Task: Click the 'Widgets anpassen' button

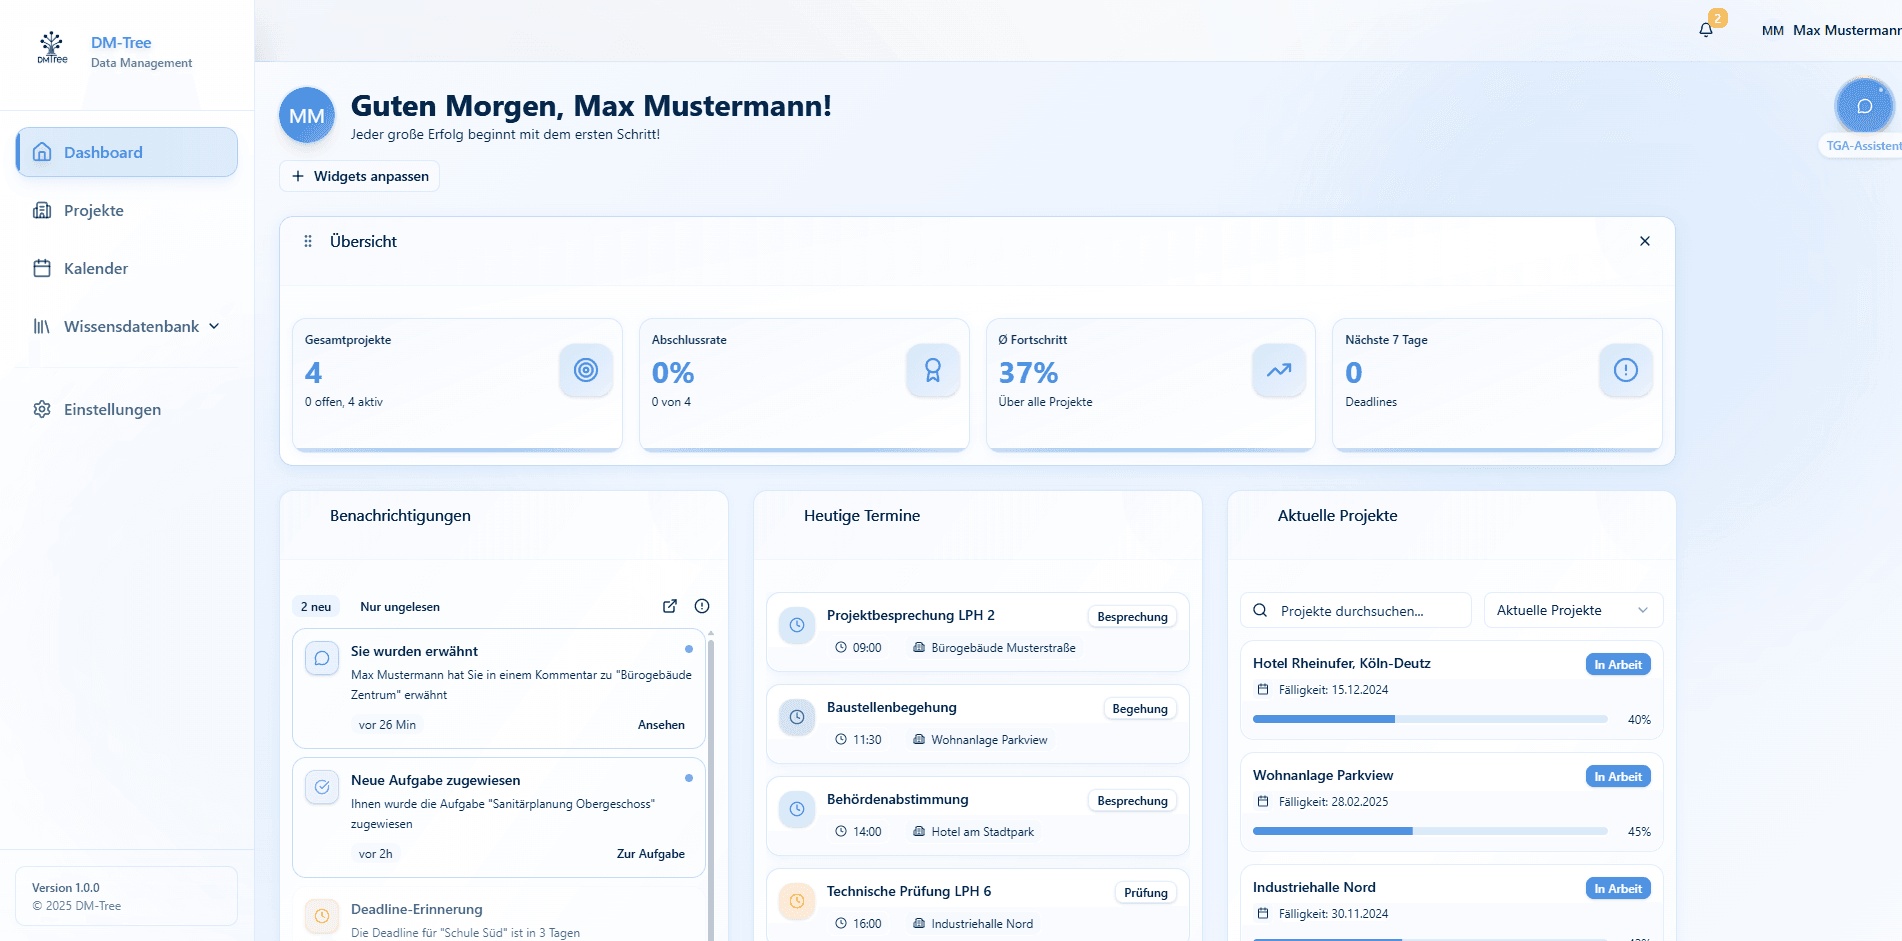Action: [x=359, y=176]
